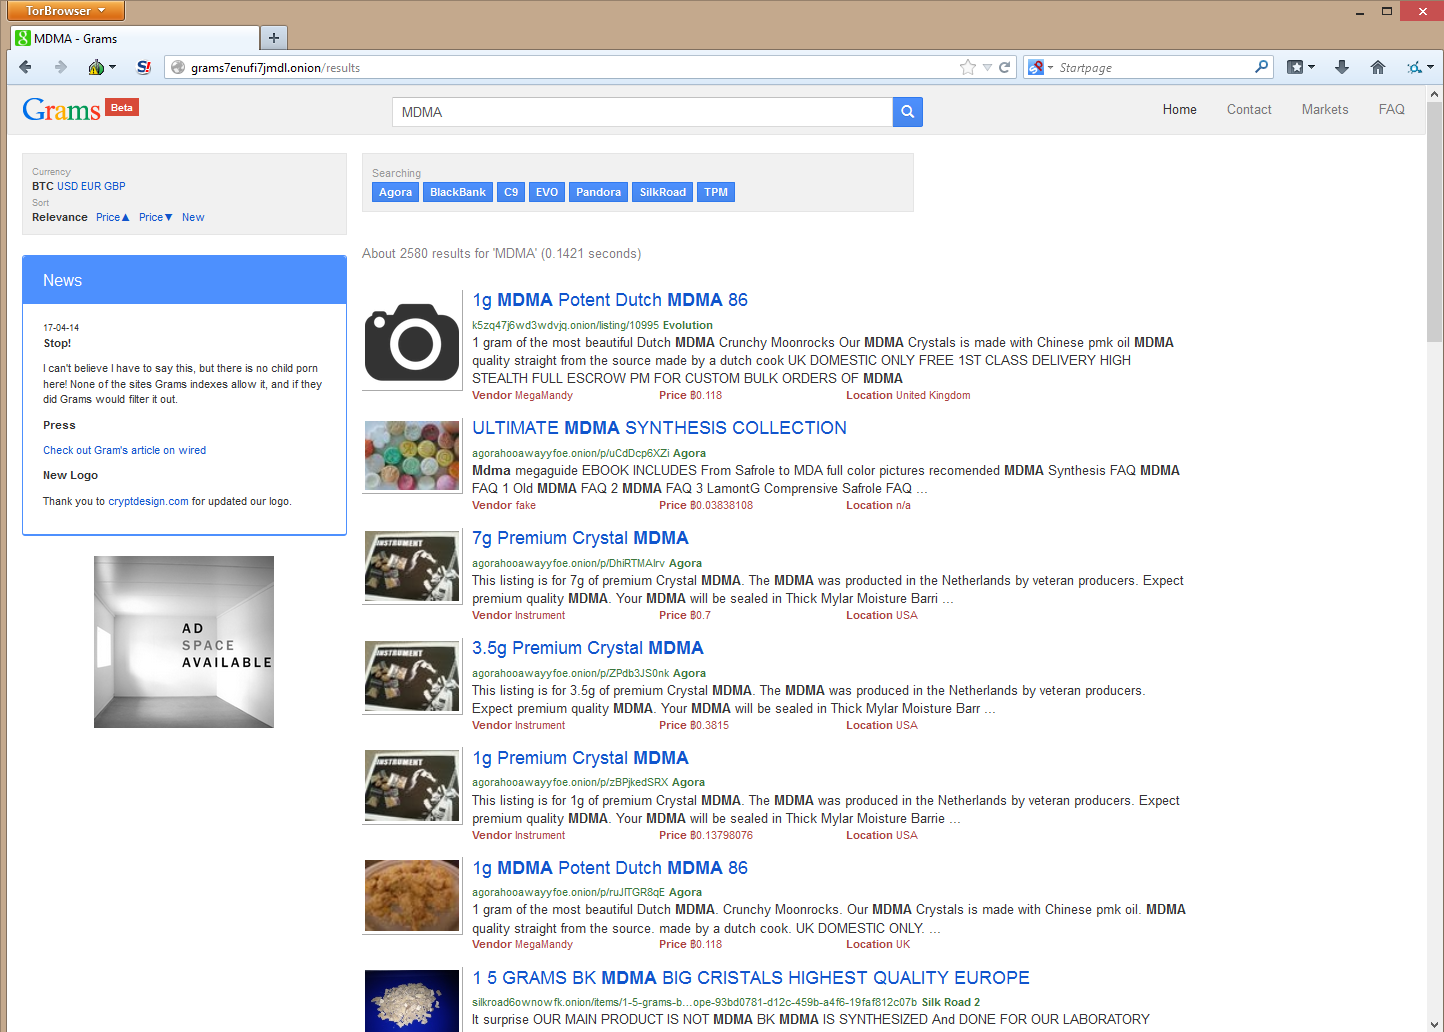Image resolution: width=1444 pixels, height=1032 pixels.
Task: Click the NoScript S icon
Action: coord(144,67)
